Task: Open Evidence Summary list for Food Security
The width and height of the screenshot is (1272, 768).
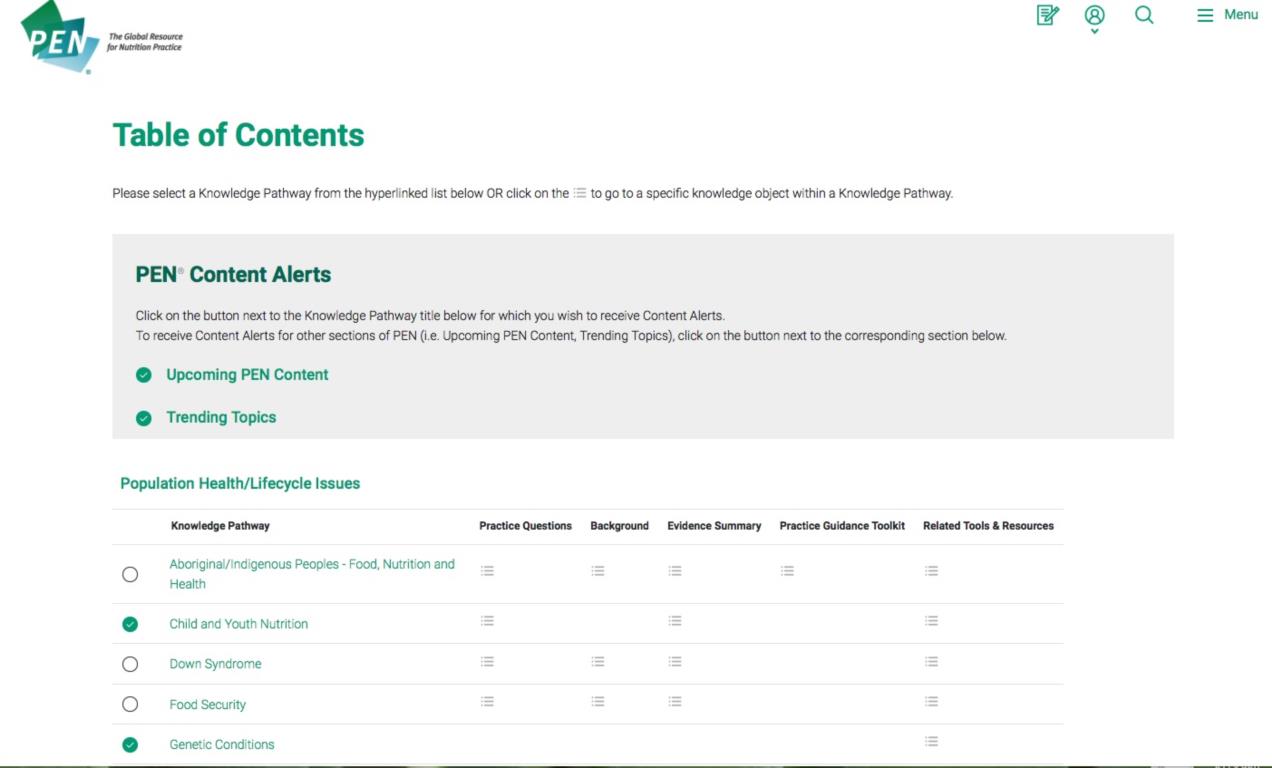Action: (675, 702)
